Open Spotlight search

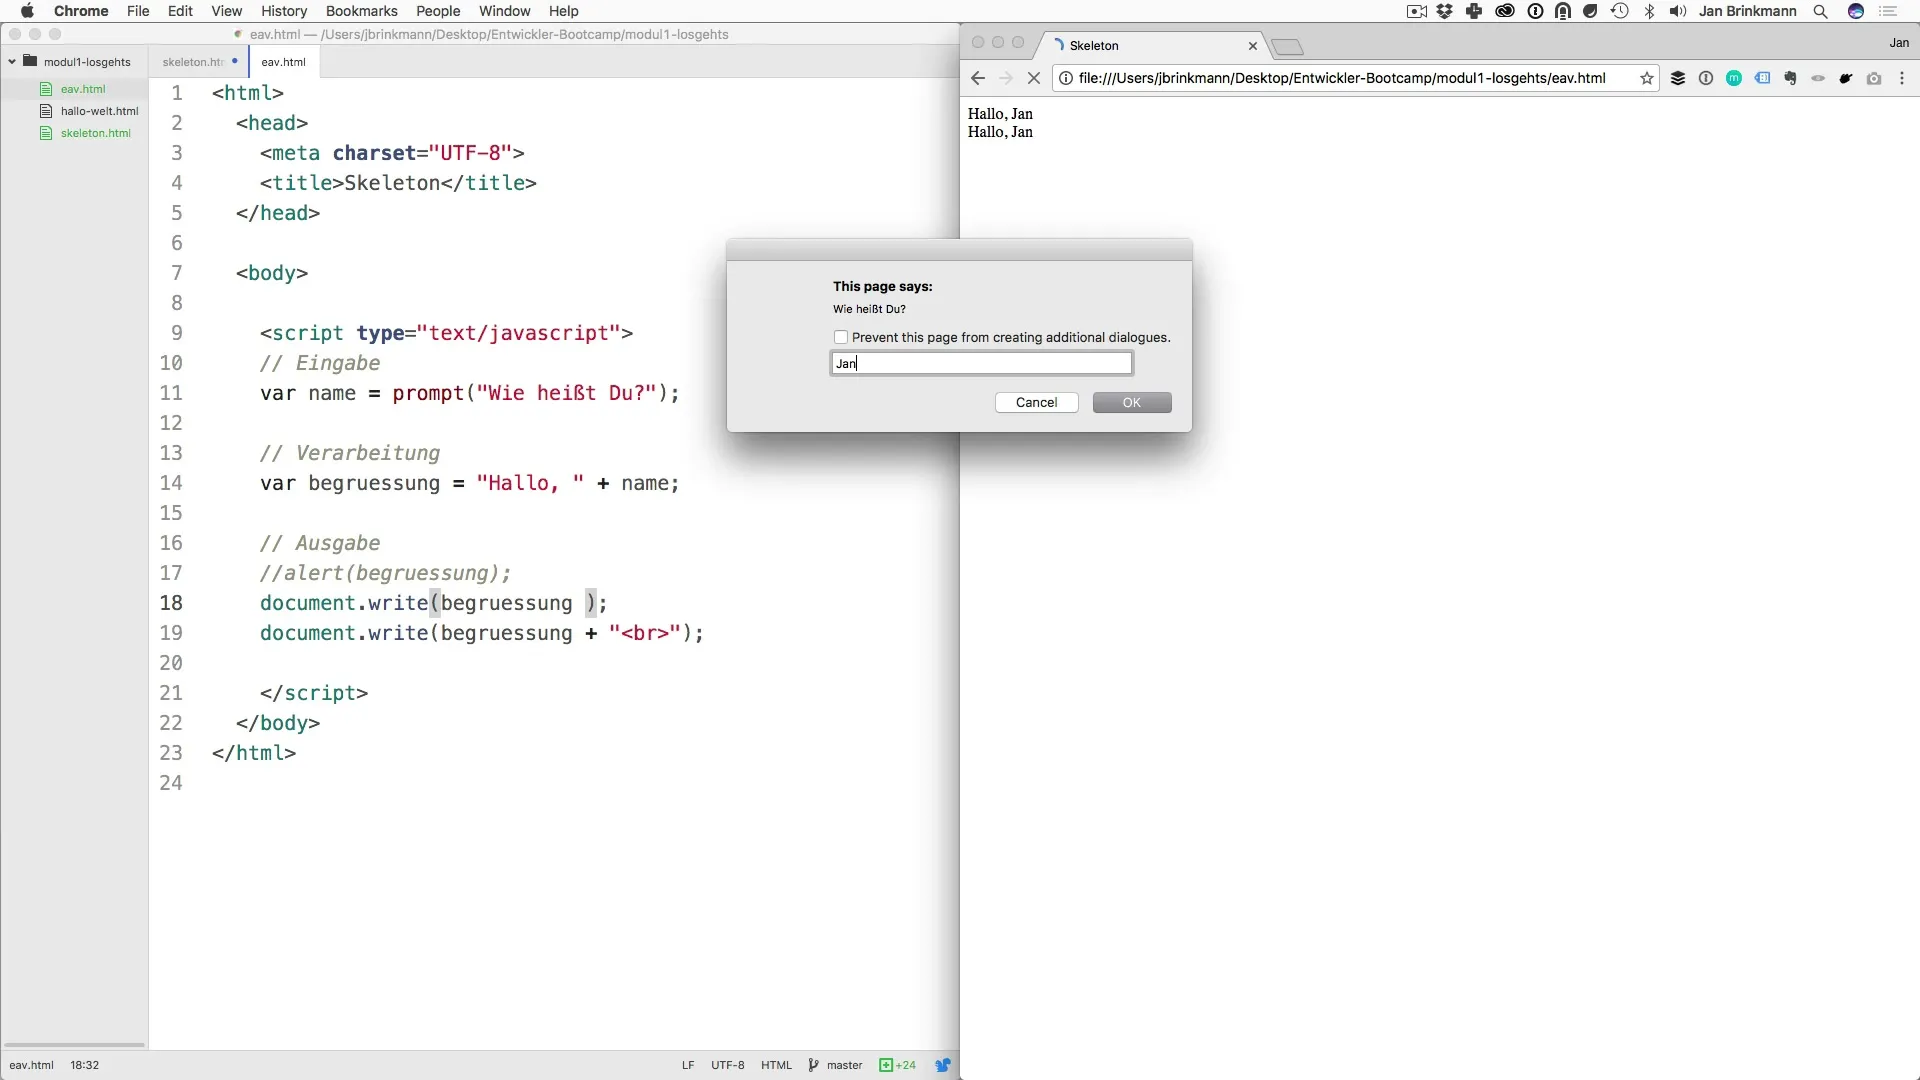click(1821, 11)
